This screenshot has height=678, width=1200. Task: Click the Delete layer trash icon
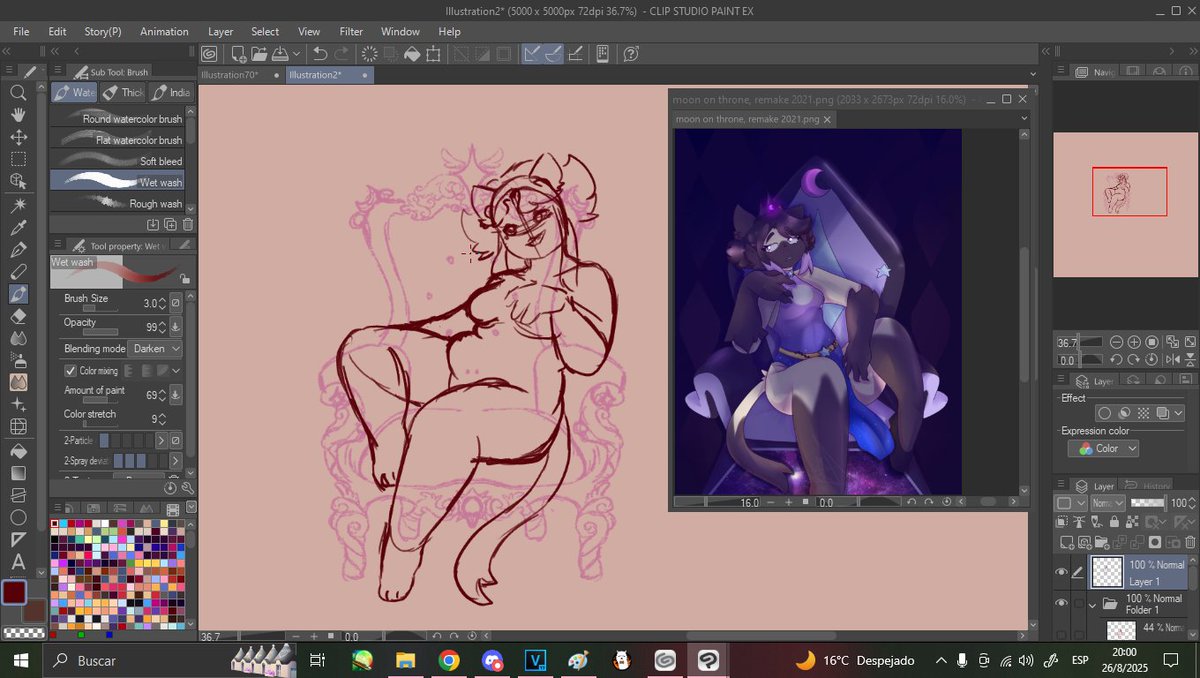click(1190, 542)
